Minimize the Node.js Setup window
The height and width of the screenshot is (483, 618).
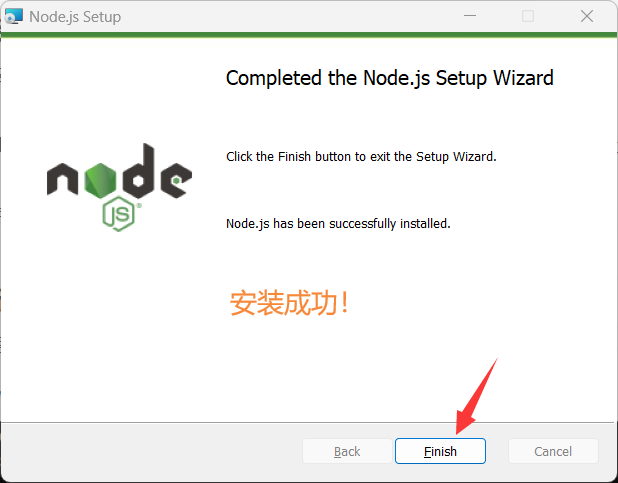470,16
